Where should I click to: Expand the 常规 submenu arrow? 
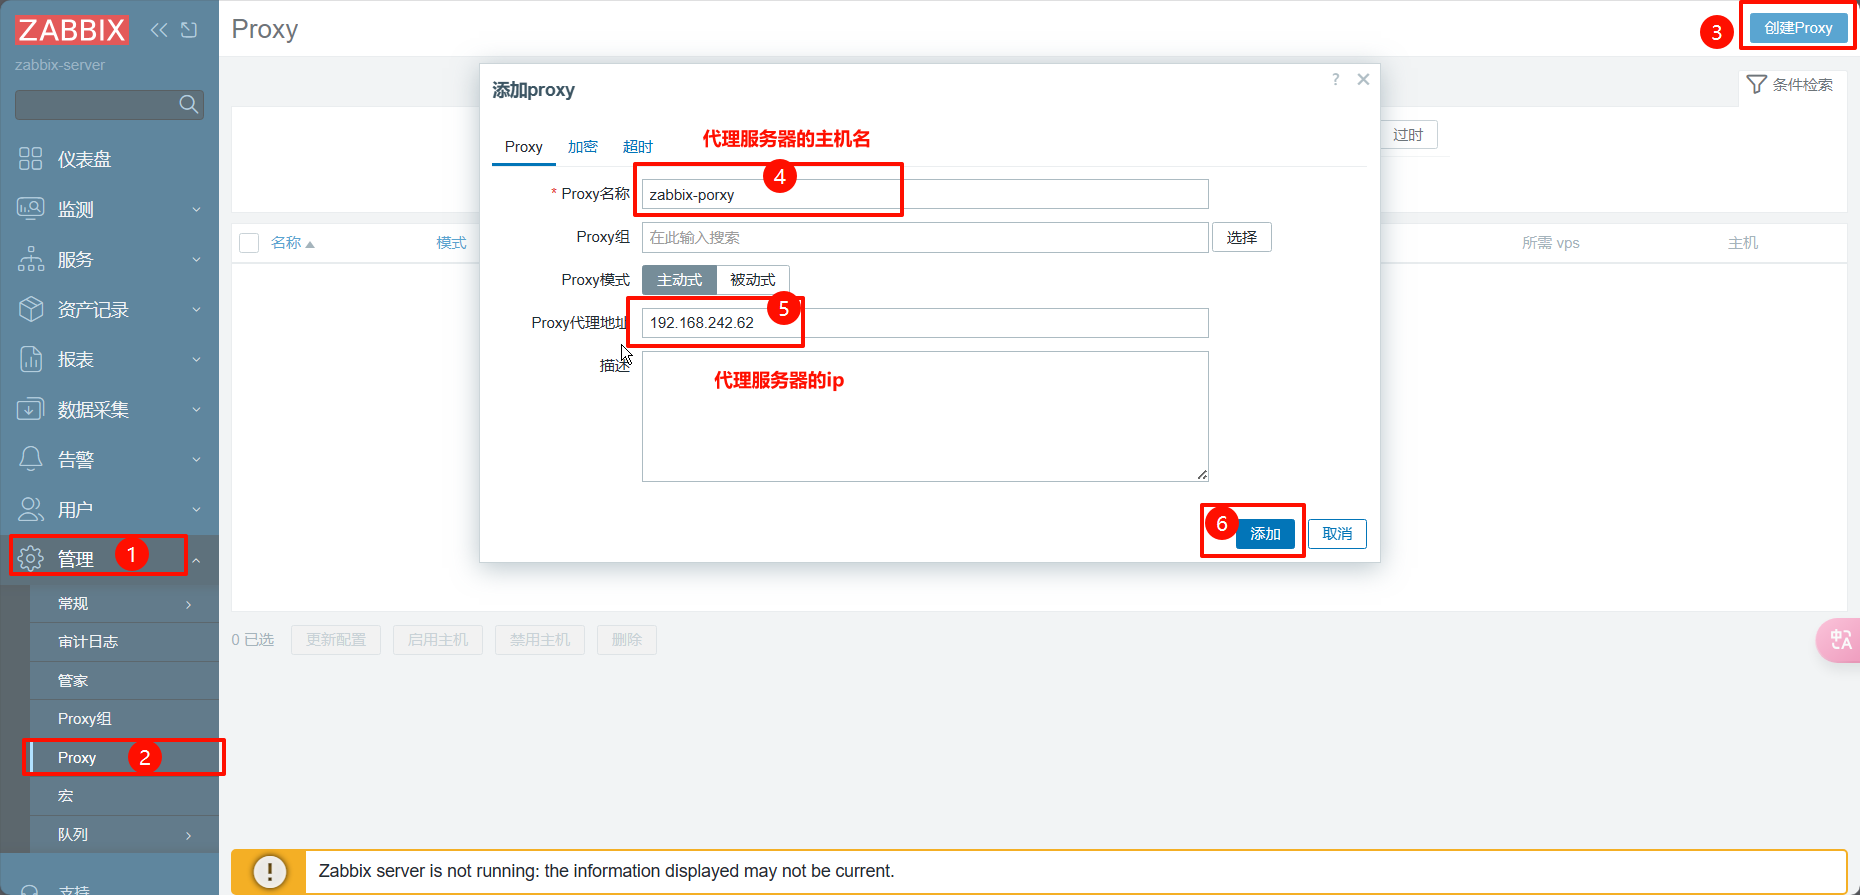188,604
